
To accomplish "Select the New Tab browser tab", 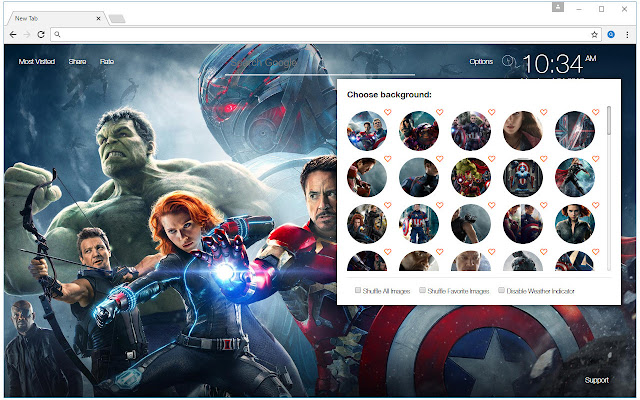I will click(x=55, y=18).
